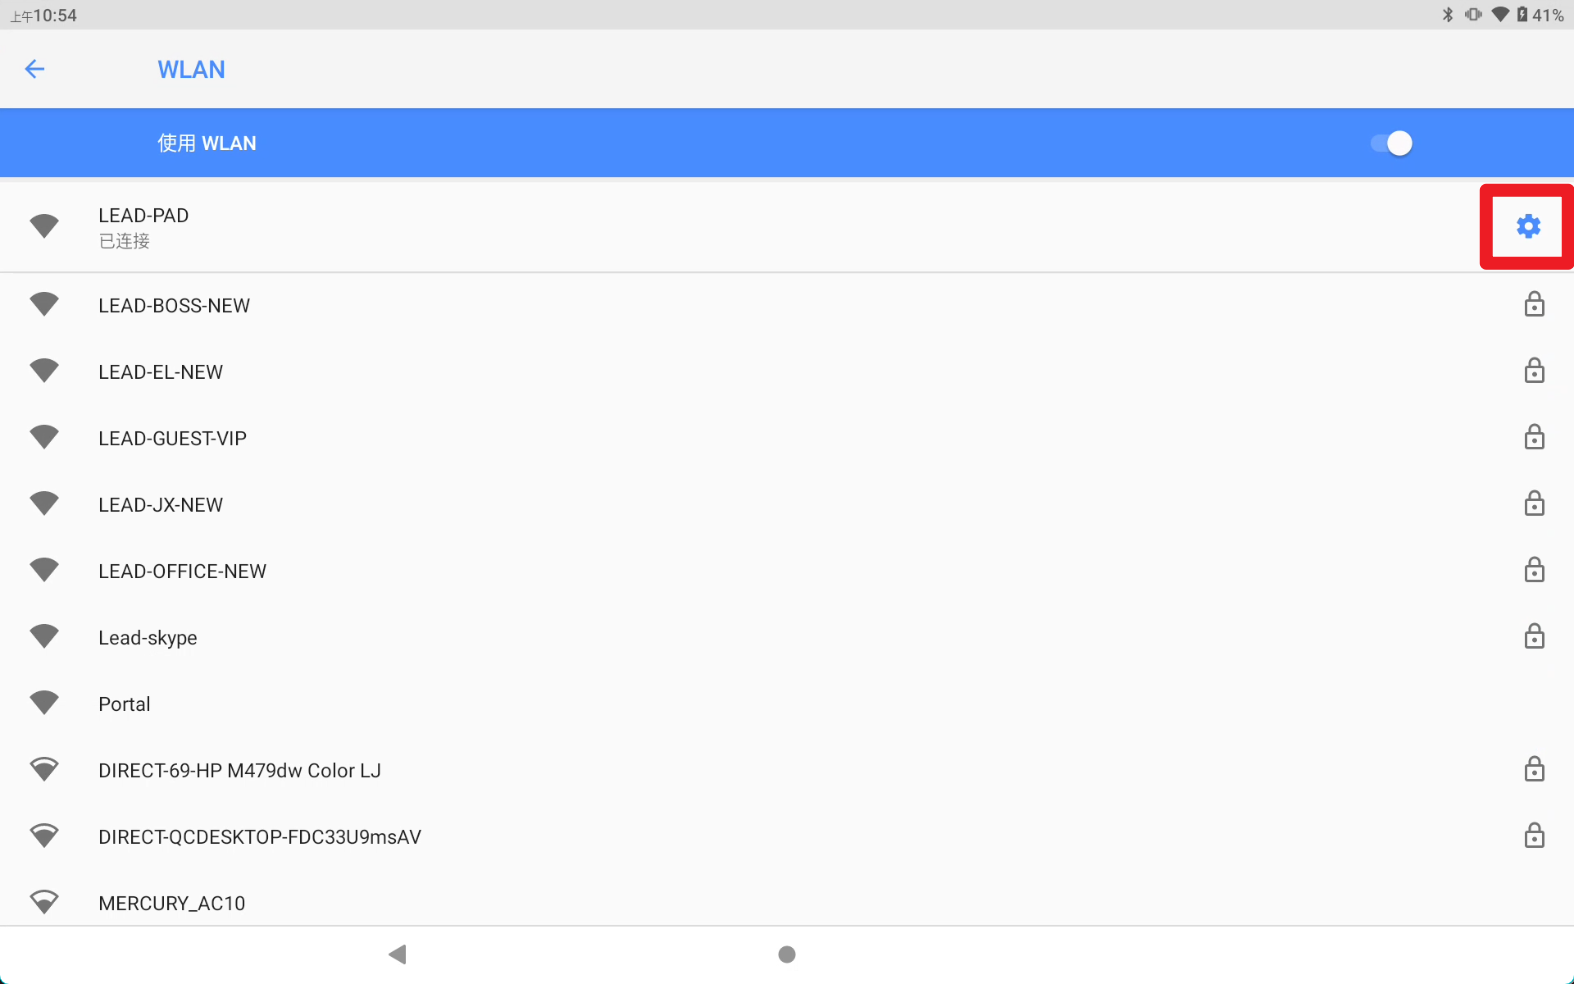Turn off the Use WLAN switch
The image size is (1574, 984).
1391,143
